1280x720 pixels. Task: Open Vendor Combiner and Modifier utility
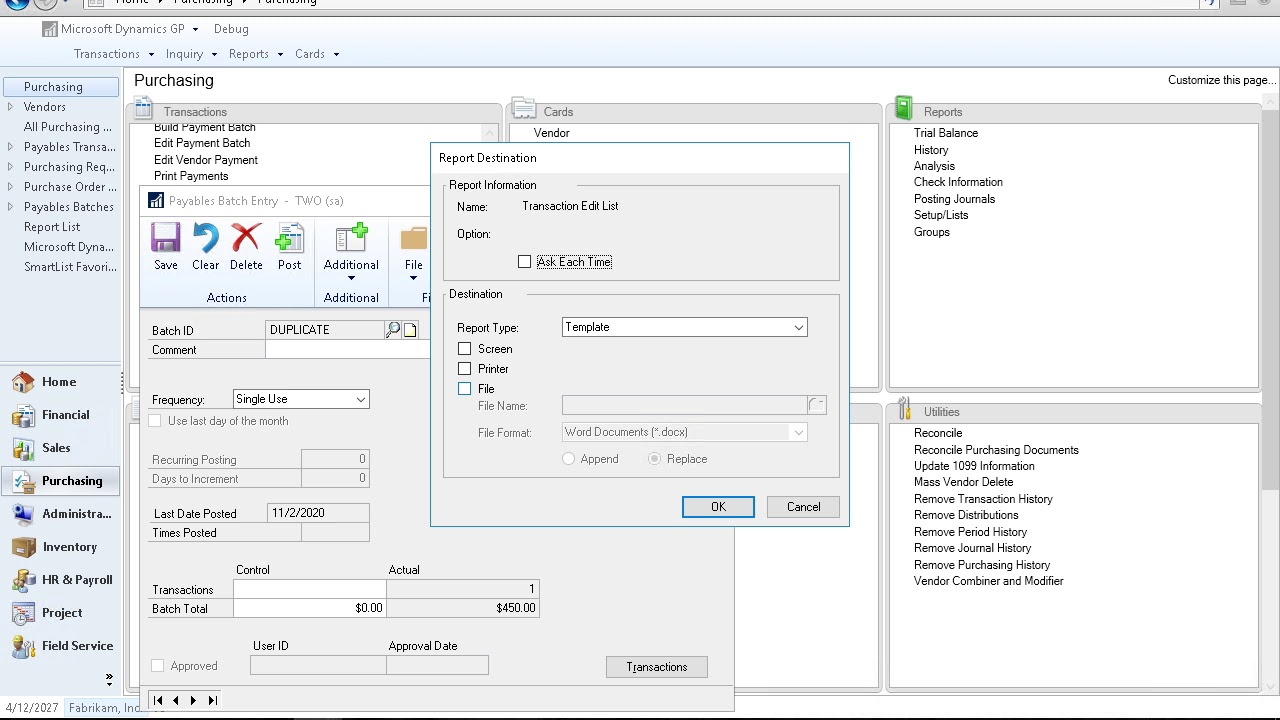[x=988, y=581]
